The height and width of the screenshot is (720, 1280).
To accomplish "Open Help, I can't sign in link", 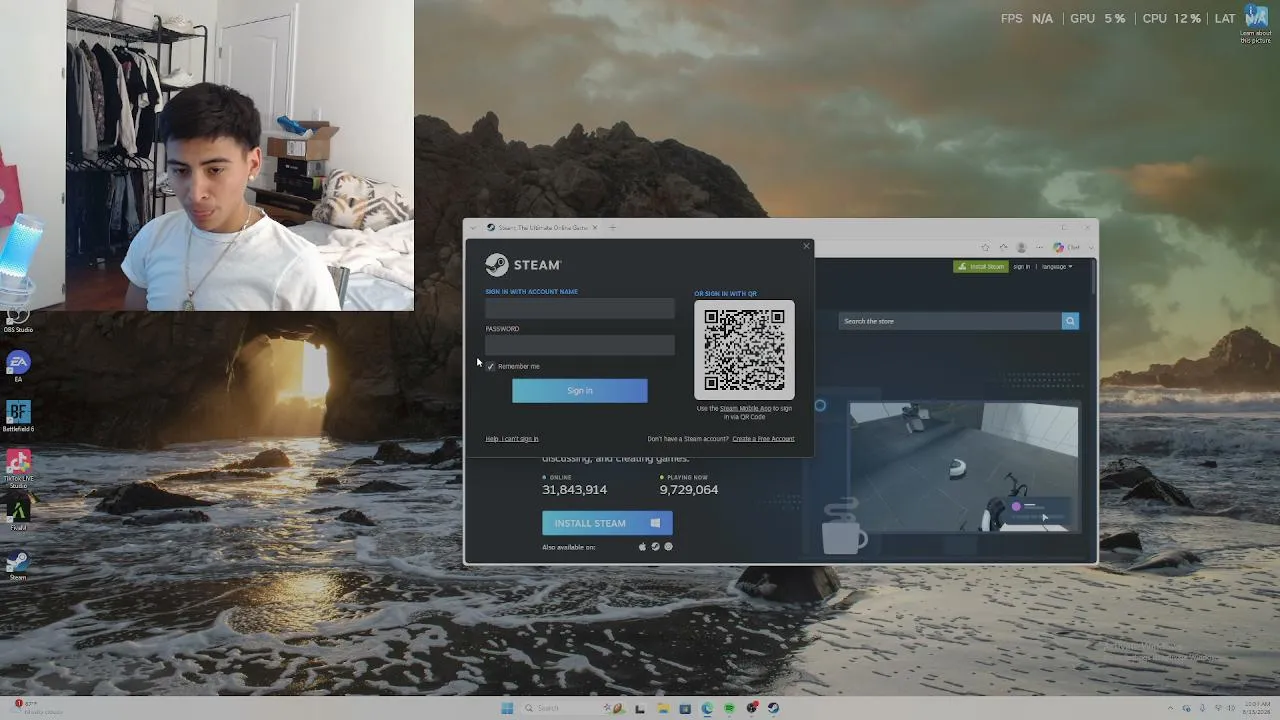I will [x=512, y=439].
